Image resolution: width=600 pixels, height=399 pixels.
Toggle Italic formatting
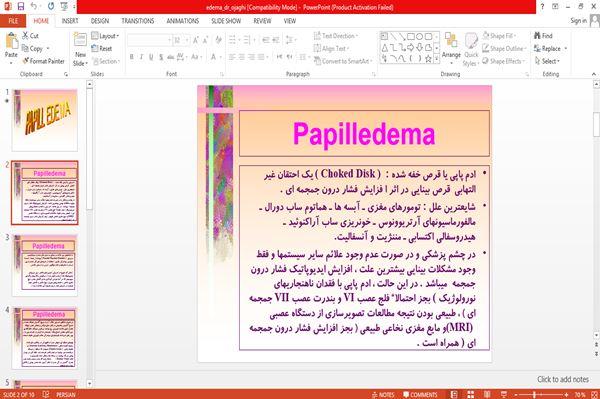coord(141,57)
